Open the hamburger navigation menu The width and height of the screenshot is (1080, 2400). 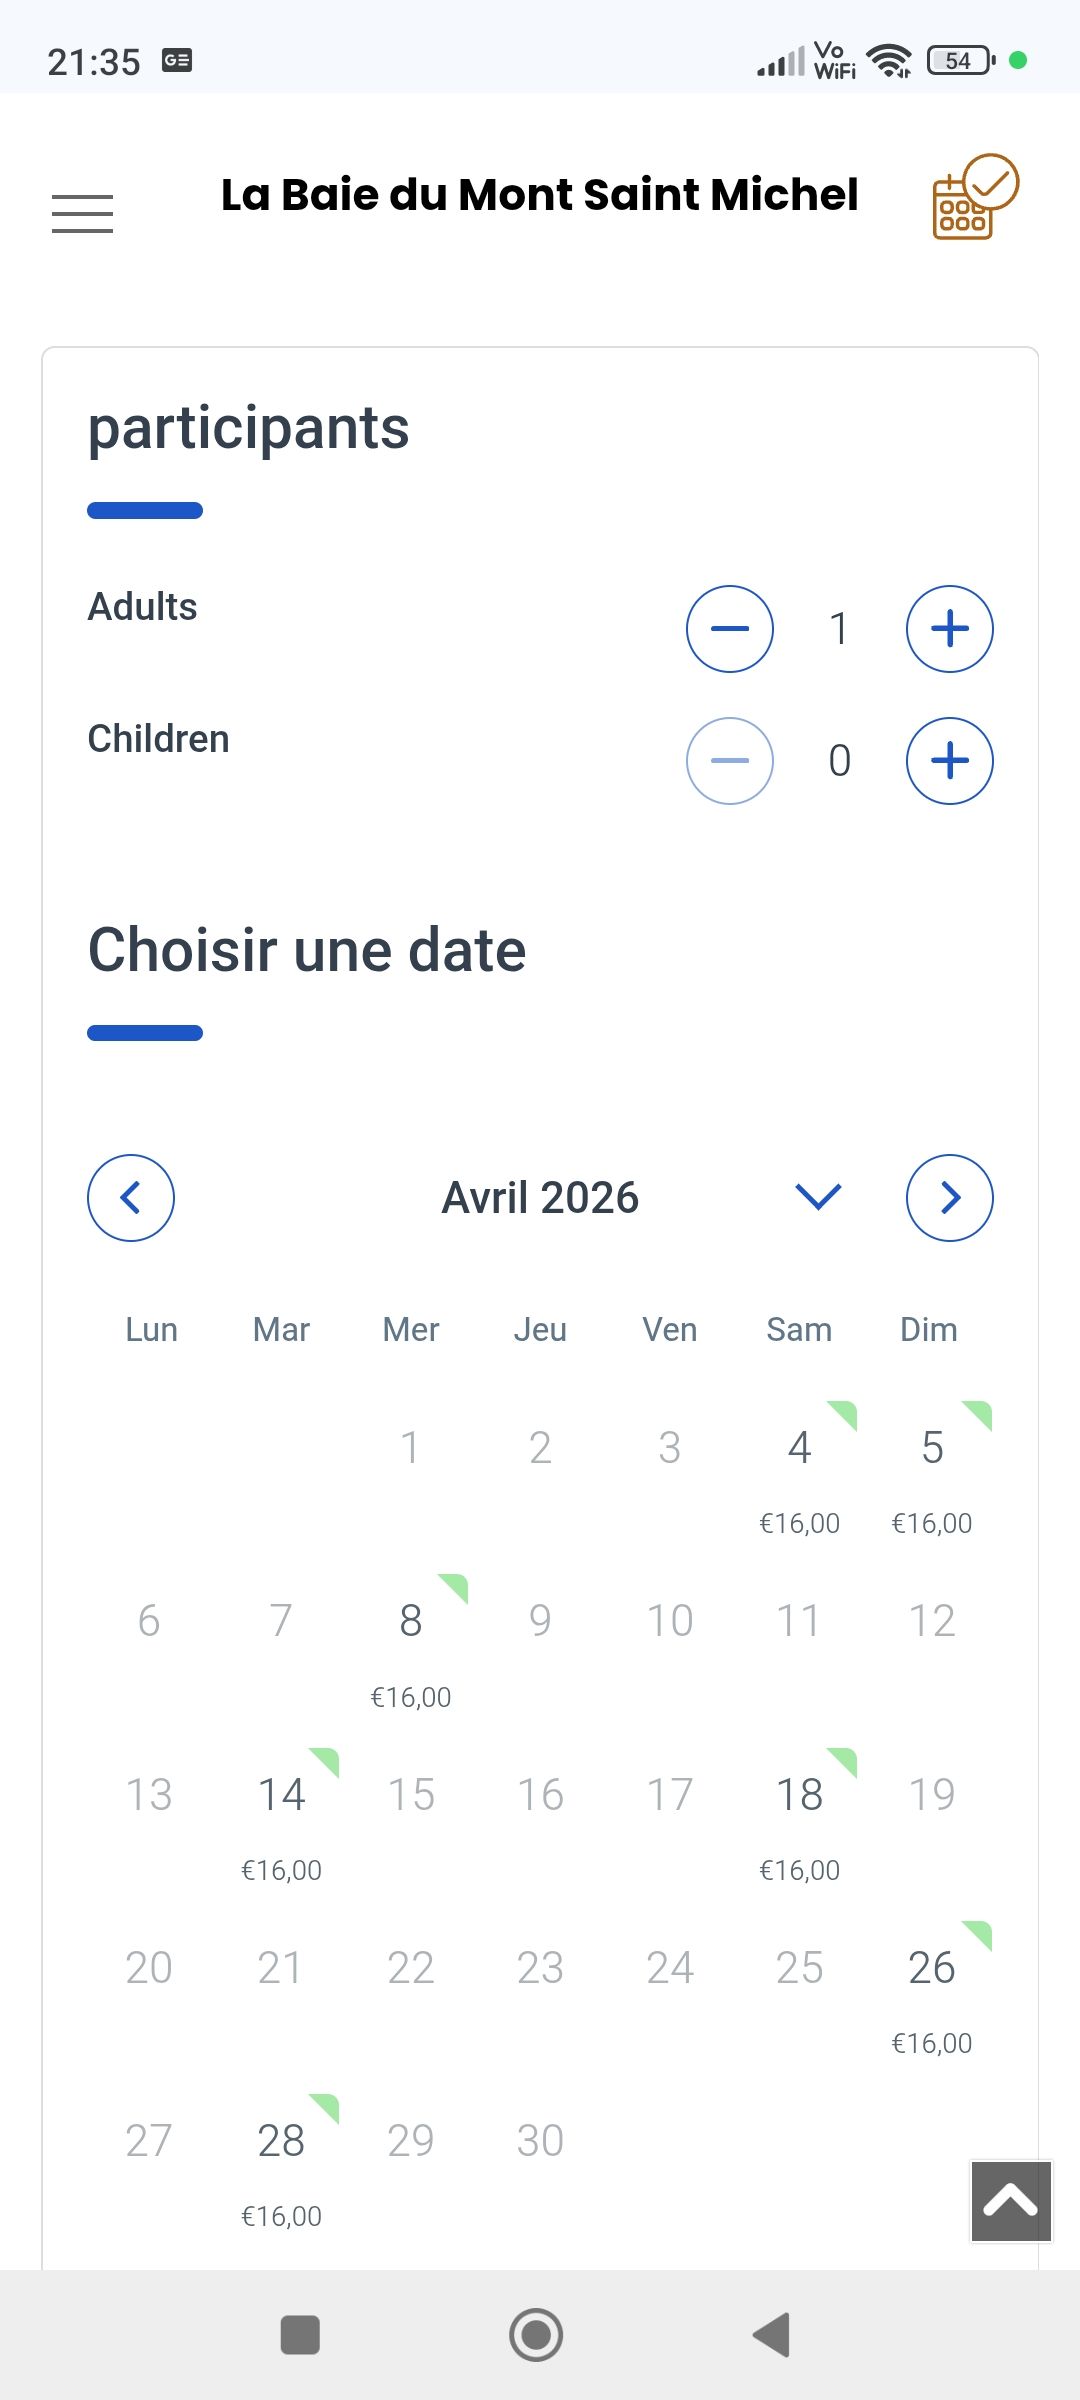(82, 214)
